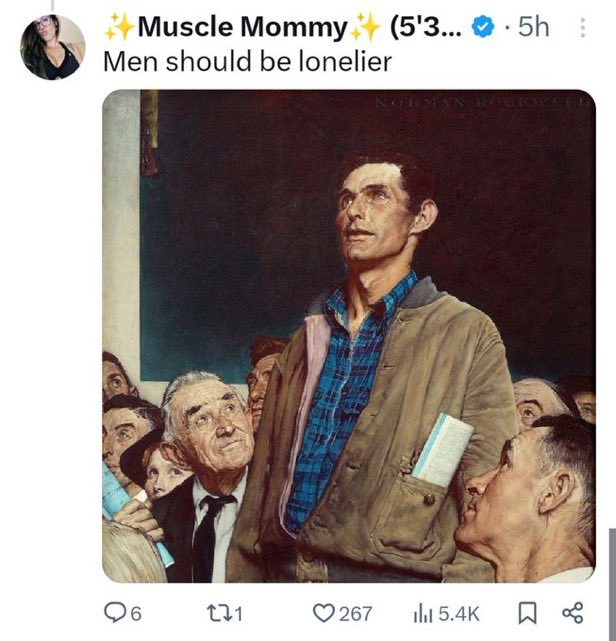Open the three-dot more options menu
This screenshot has height=641, width=616.
click(582, 28)
